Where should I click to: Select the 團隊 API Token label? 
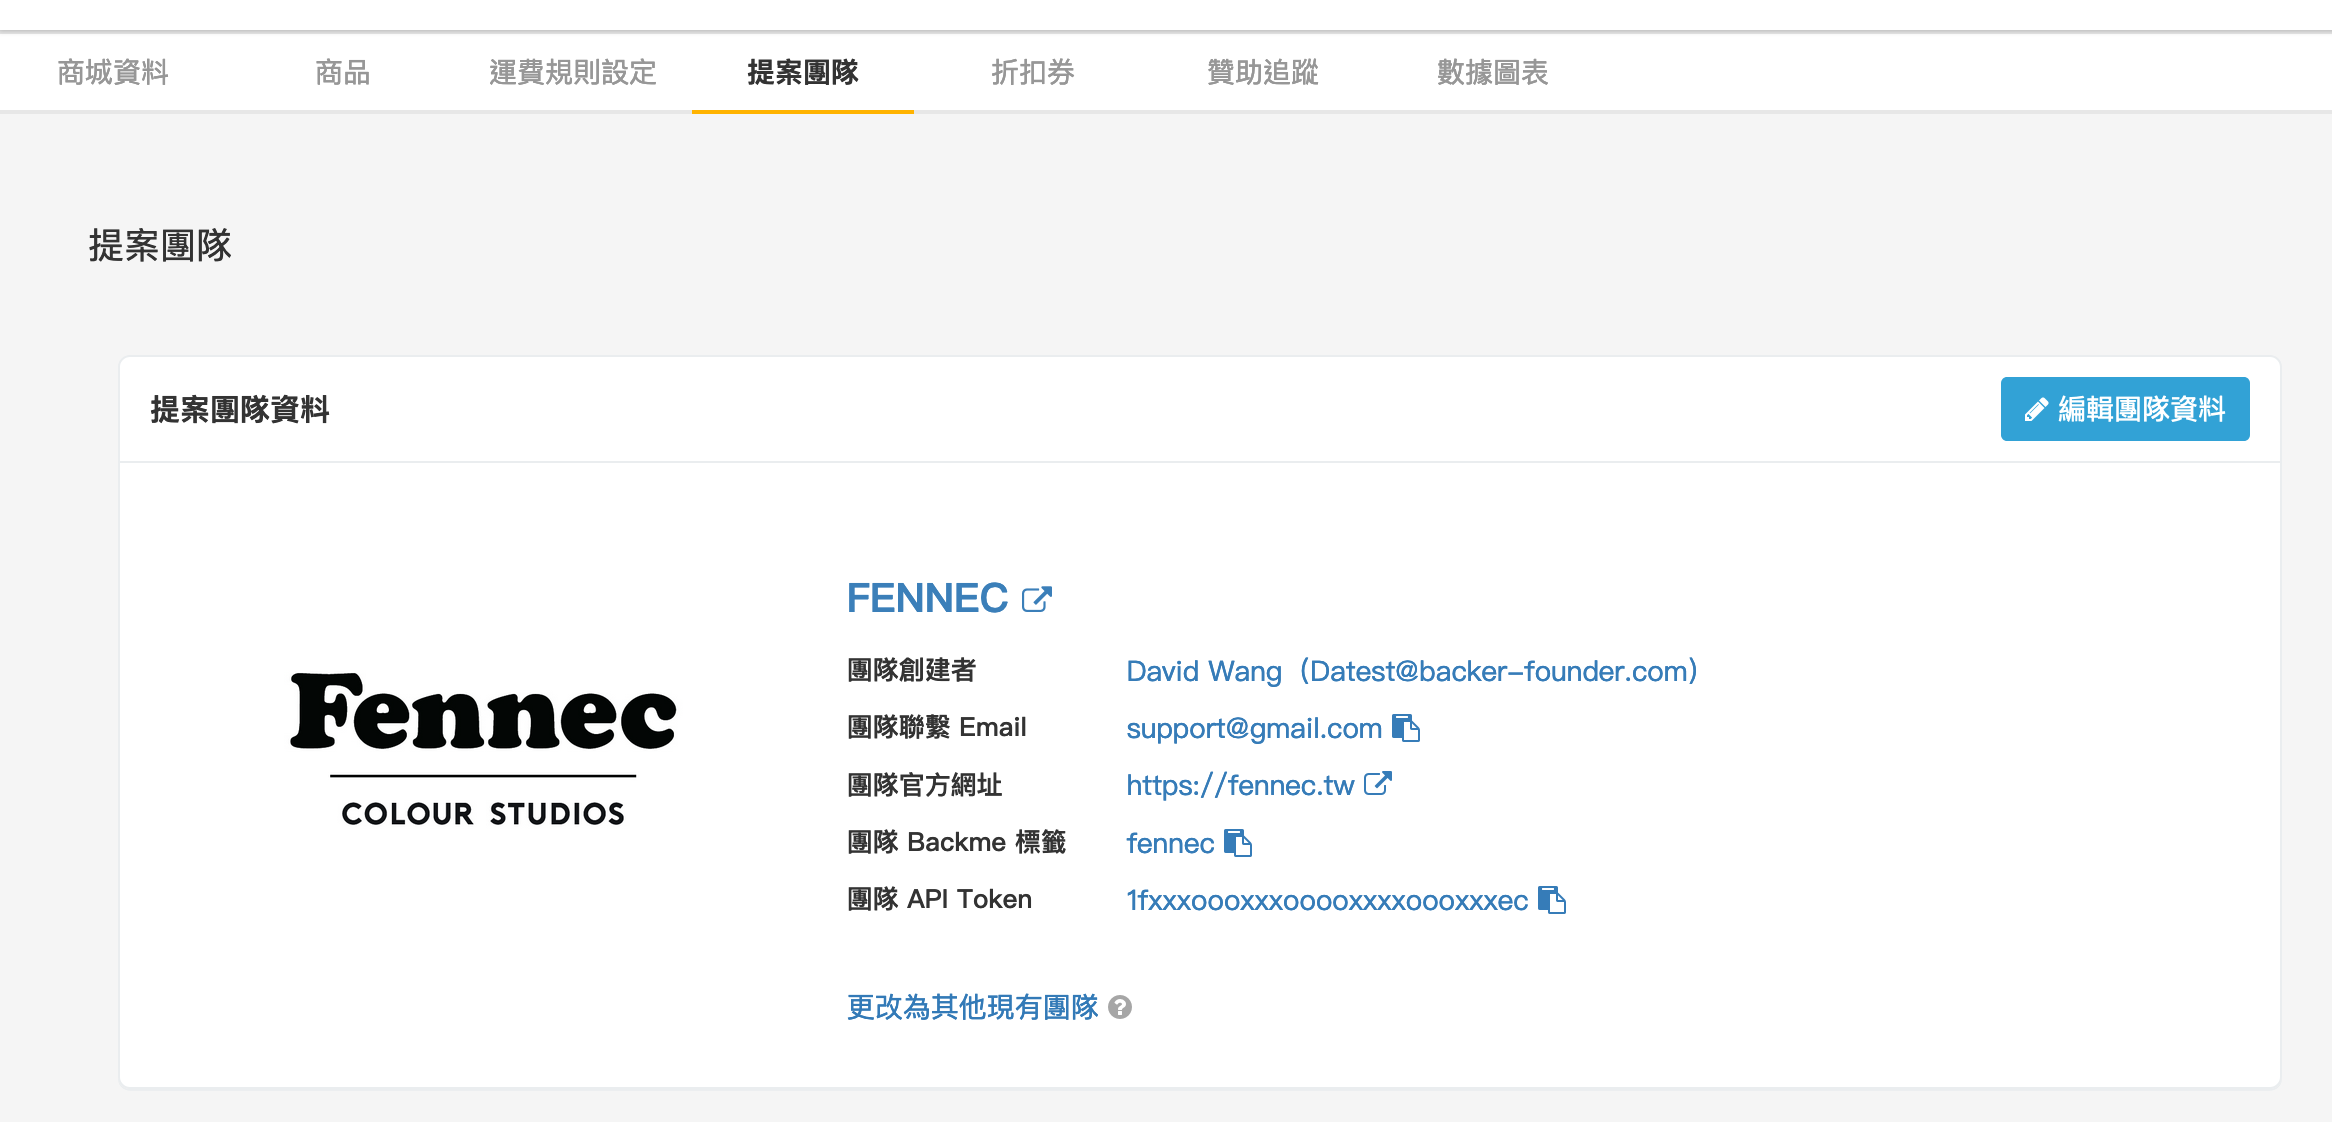point(939,899)
